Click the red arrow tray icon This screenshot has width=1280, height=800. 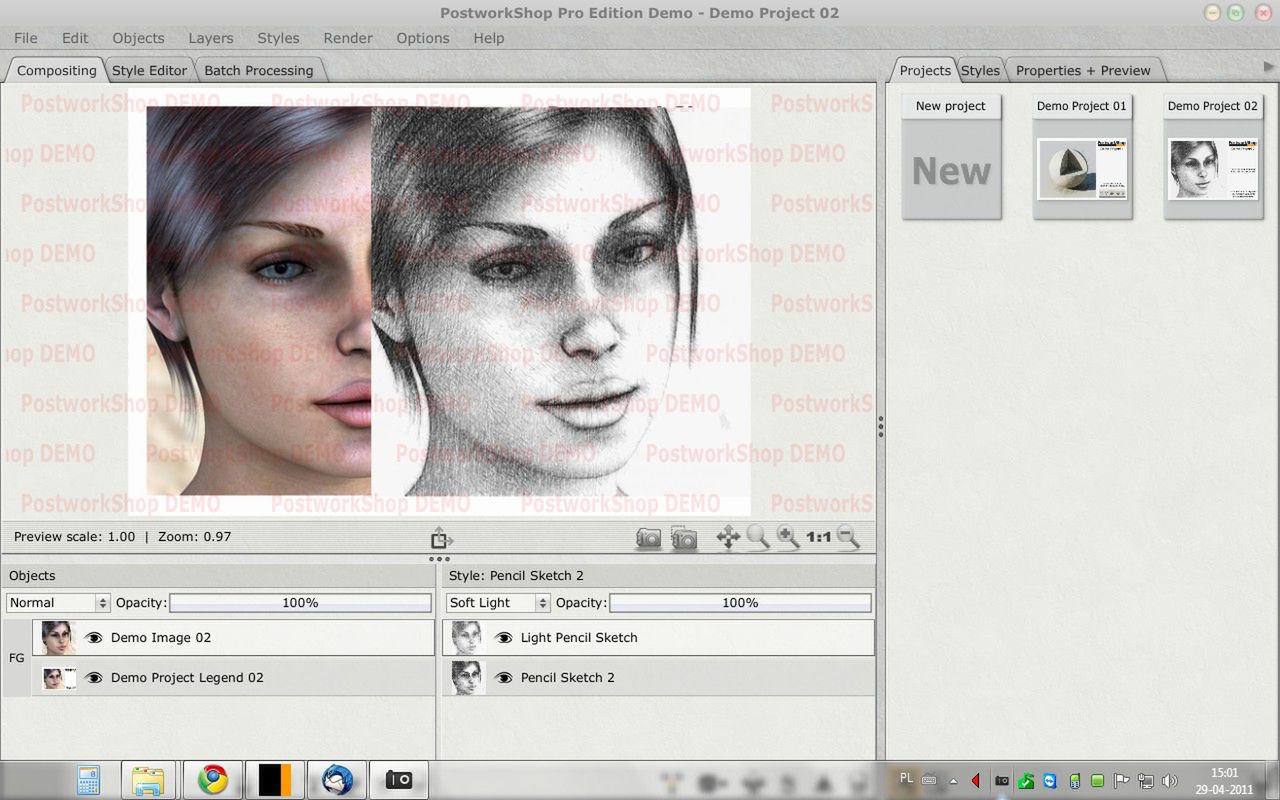tap(976, 781)
